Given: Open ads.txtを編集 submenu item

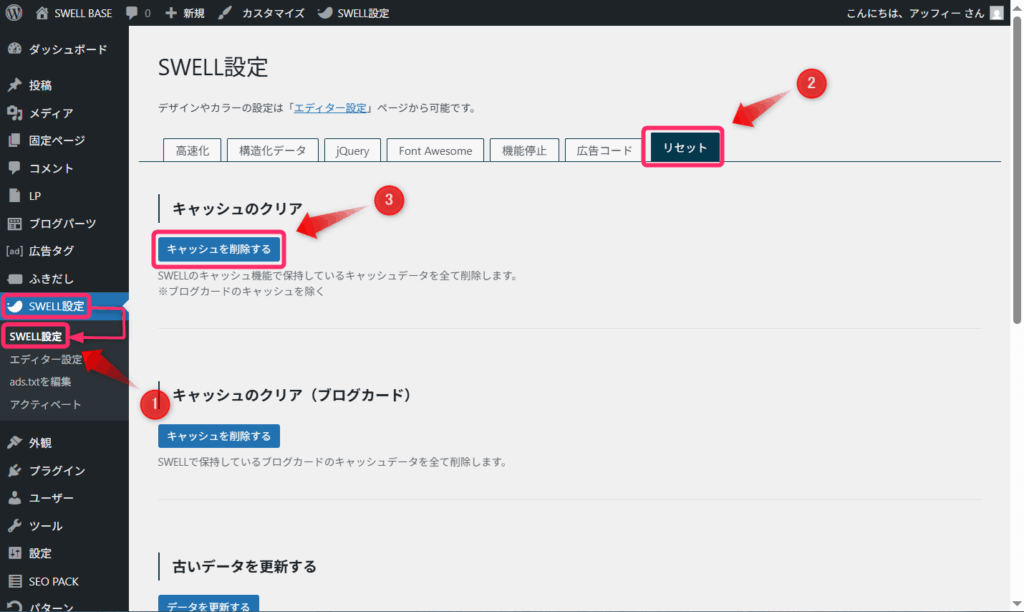Looking at the screenshot, I should pyautogui.click(x=40, y=381).
